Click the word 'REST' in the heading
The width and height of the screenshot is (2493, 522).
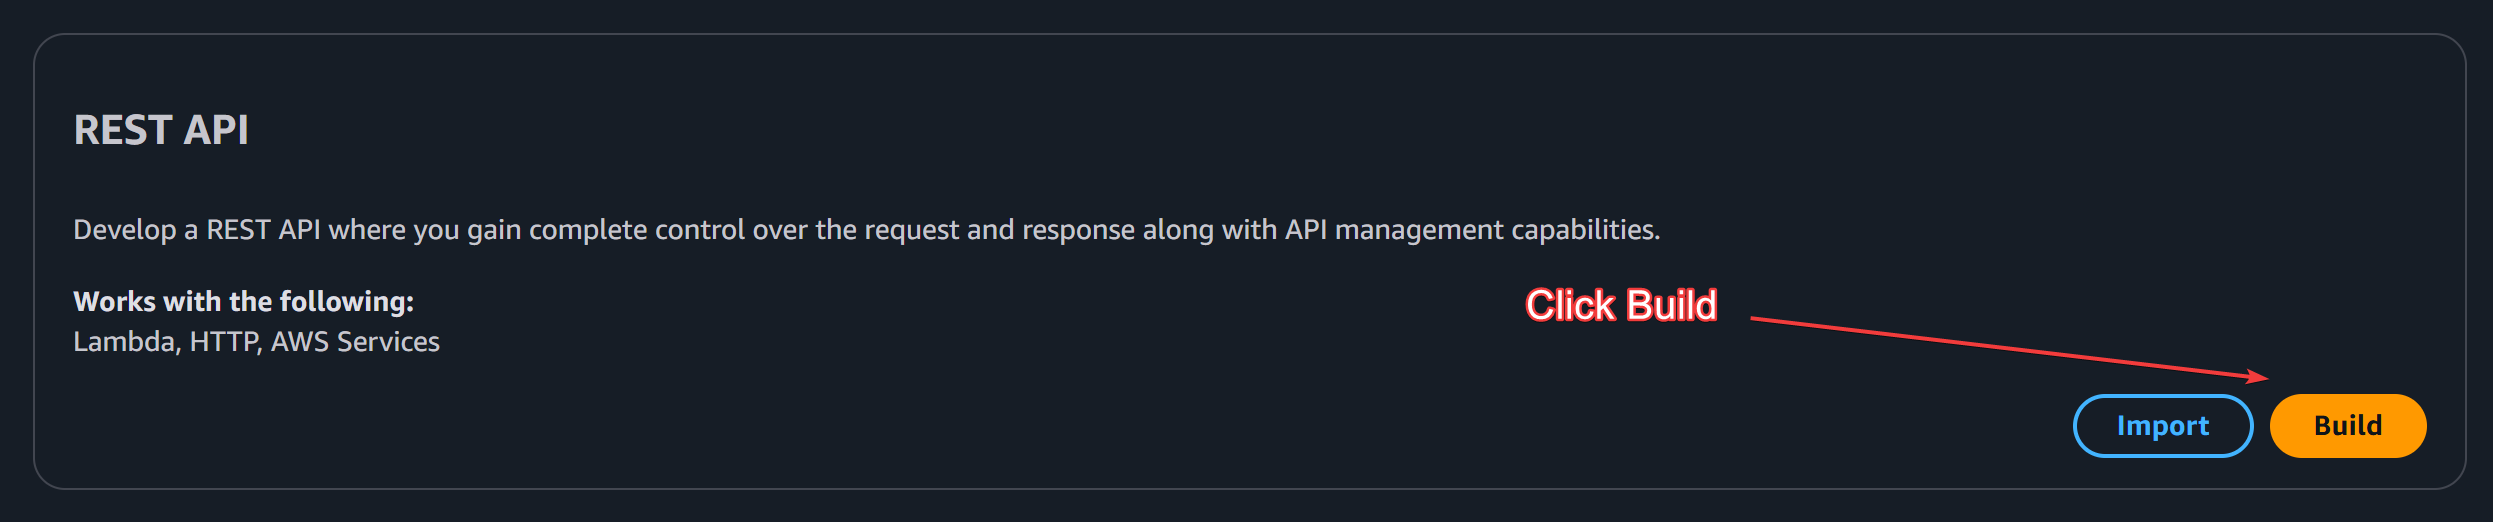(x=123, y=130)
